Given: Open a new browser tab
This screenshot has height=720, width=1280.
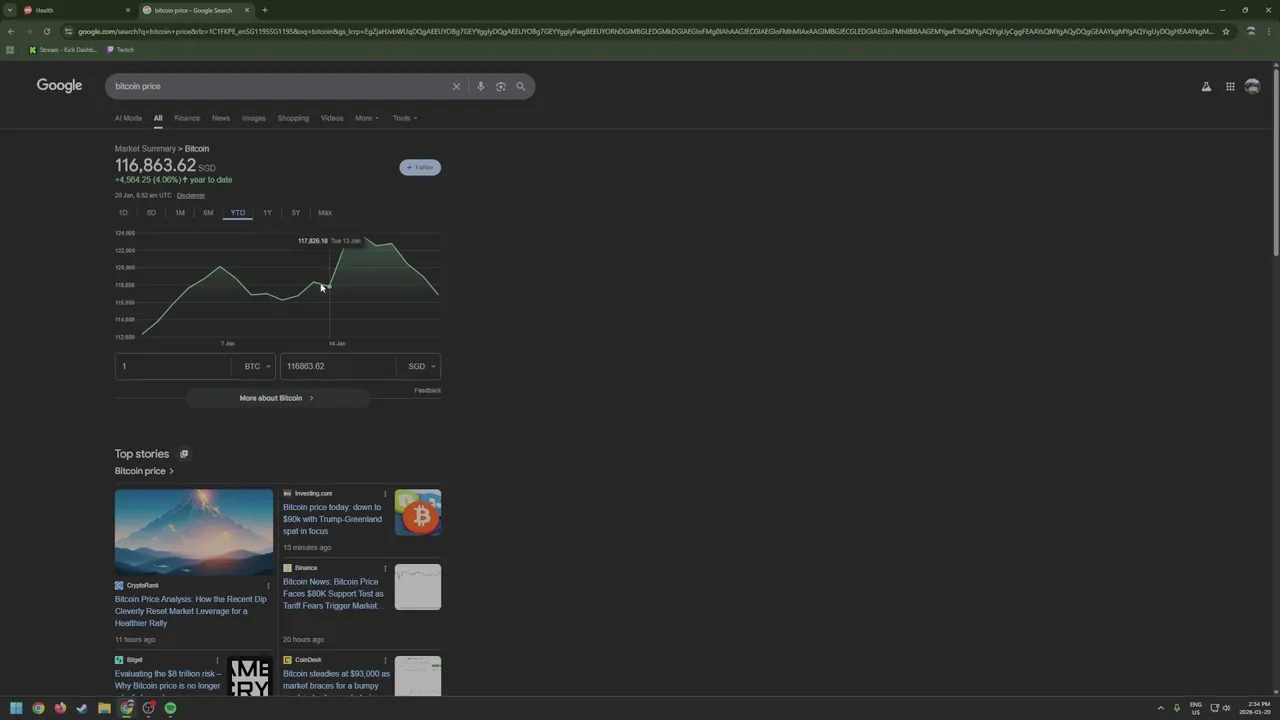Looking at the screenshot, I should (x=265, y=10).
